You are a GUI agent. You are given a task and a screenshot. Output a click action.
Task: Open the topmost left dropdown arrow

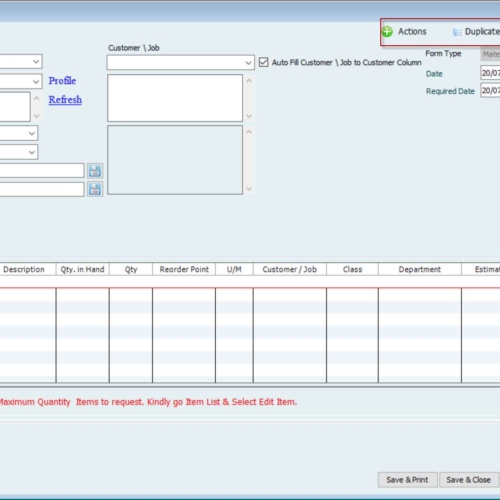tap(36, 61)
